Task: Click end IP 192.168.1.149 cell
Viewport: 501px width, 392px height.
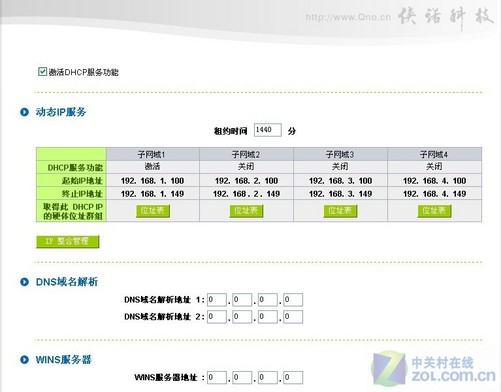Action: point(152,194)
